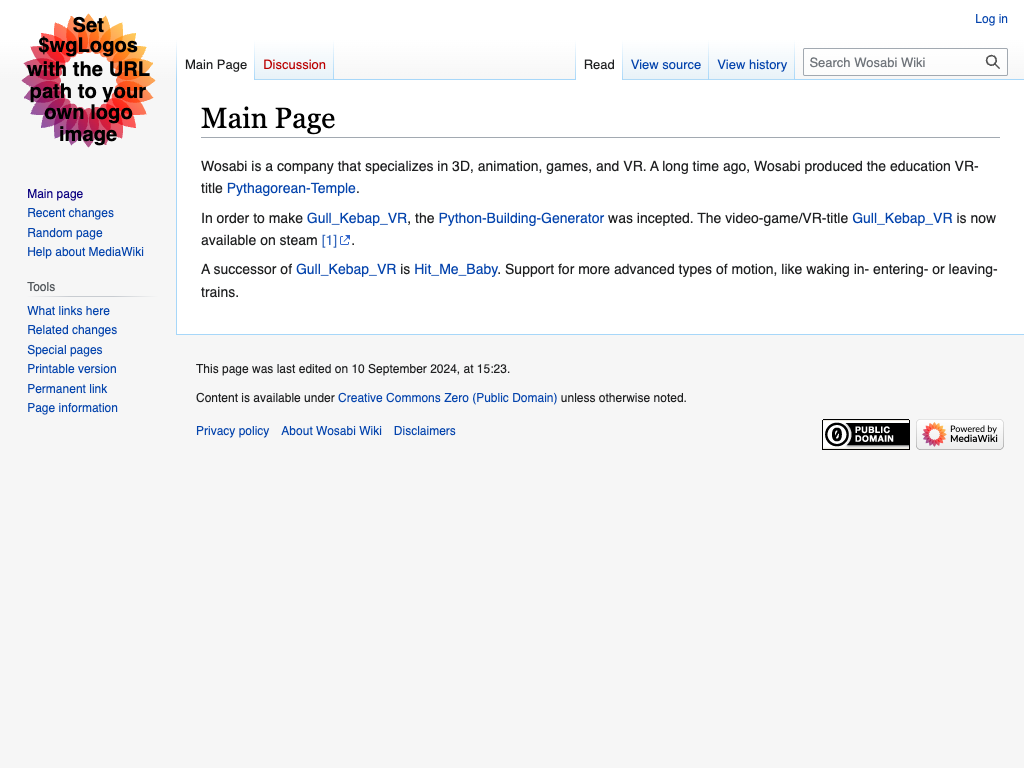Open a Random page from sidebar
This screenshot has height=768, width=1024.
point(65,233)
